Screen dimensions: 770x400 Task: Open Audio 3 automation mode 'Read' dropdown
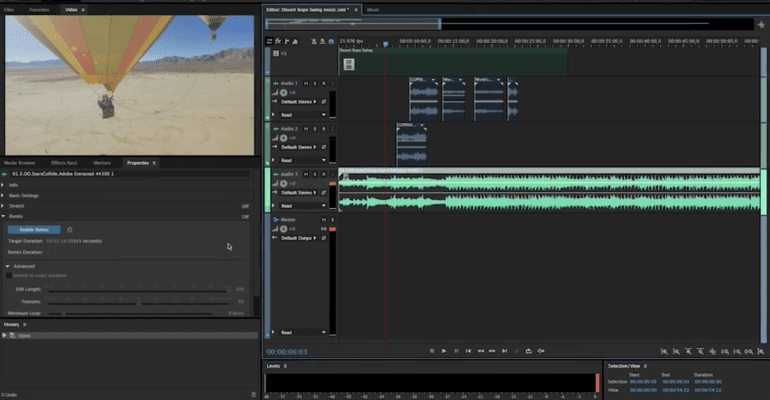(x=303, y=206)
